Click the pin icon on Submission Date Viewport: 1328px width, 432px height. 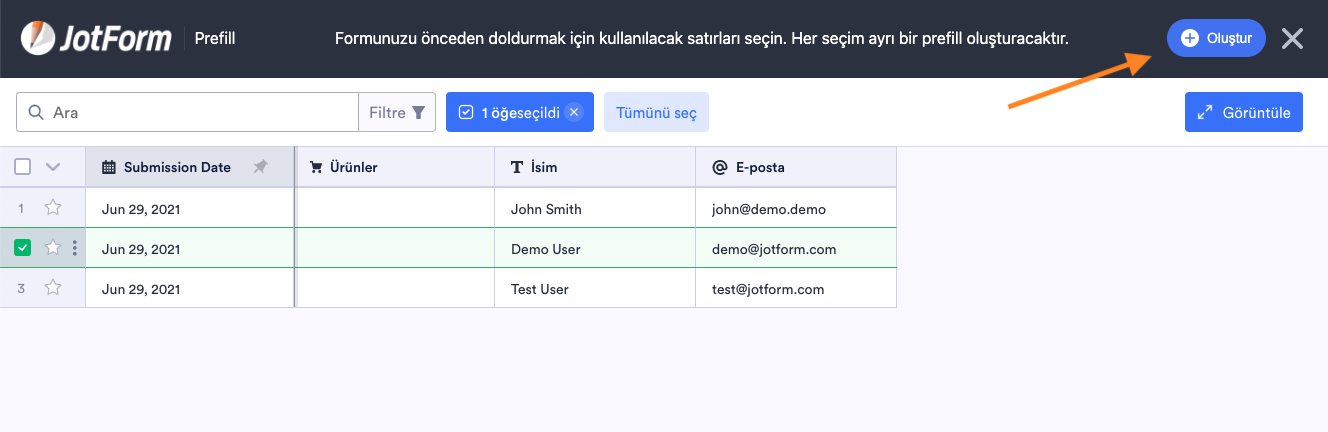[x=261, y=167]
